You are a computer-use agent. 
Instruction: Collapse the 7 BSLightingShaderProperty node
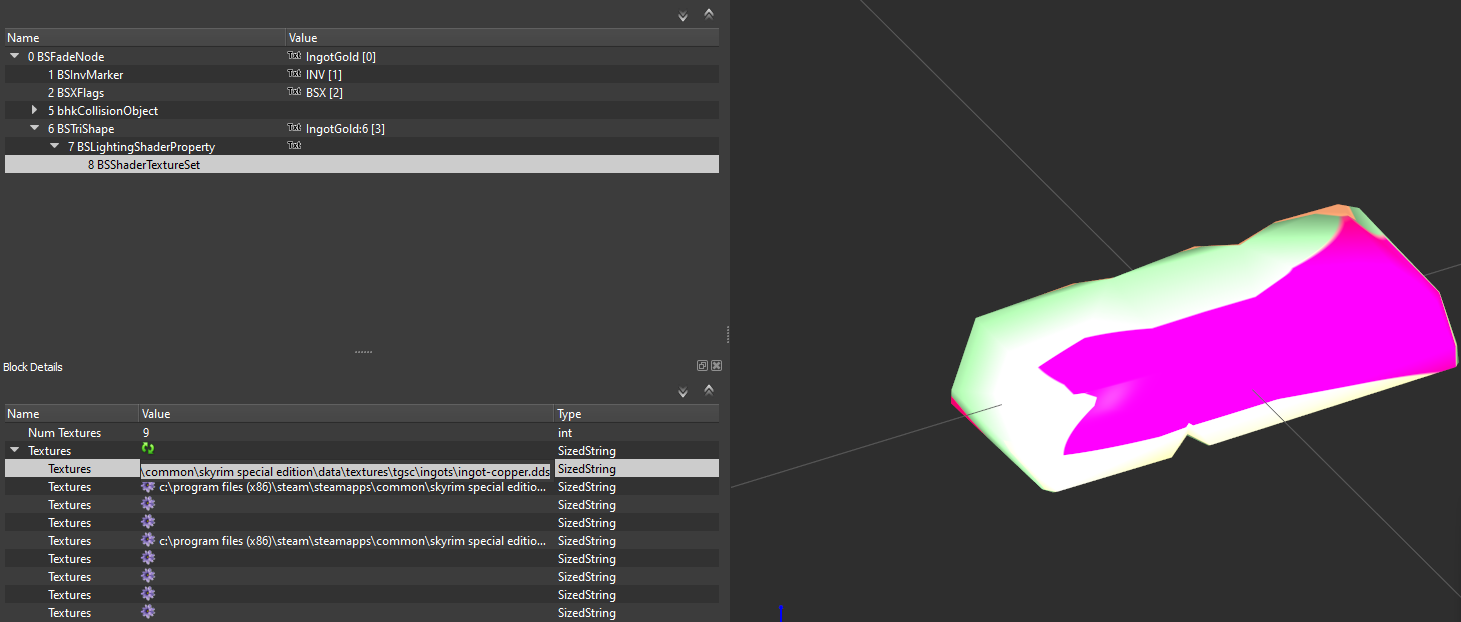[x=55, y=147]
